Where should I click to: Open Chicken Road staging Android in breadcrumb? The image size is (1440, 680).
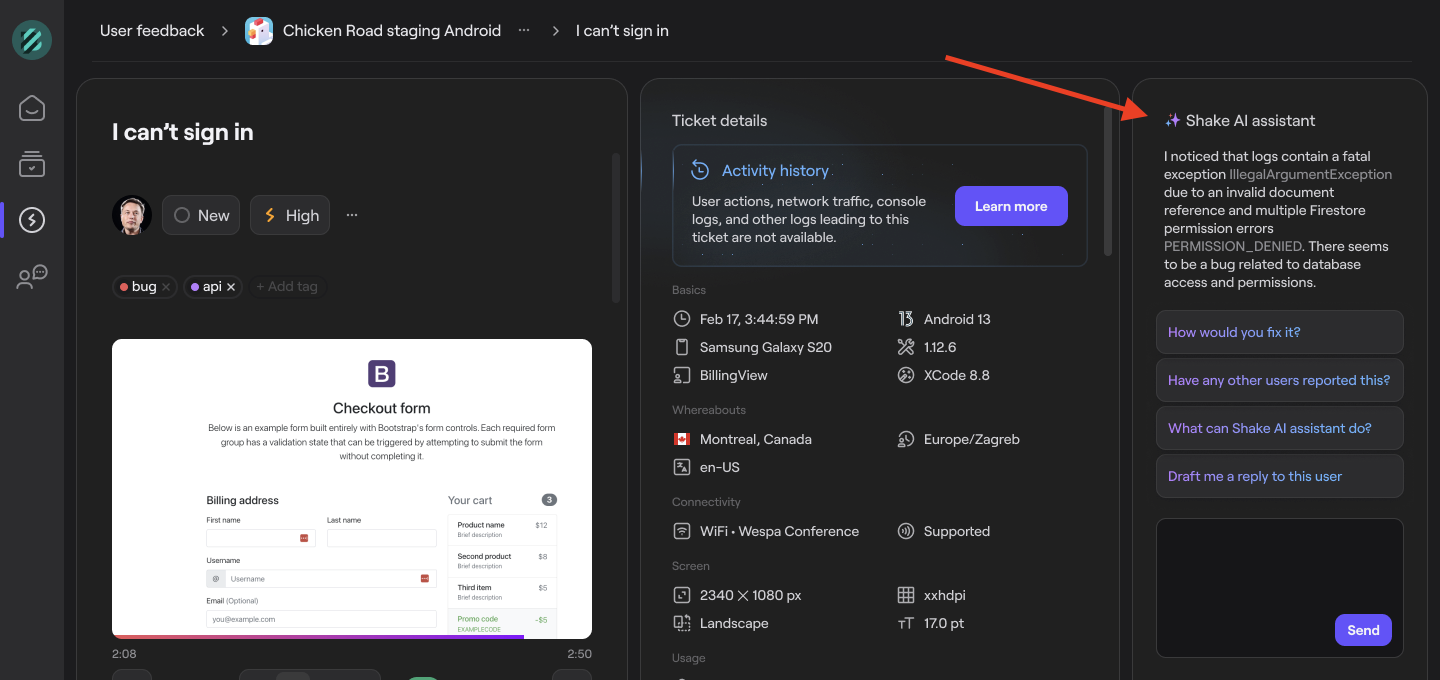[392, 30]
